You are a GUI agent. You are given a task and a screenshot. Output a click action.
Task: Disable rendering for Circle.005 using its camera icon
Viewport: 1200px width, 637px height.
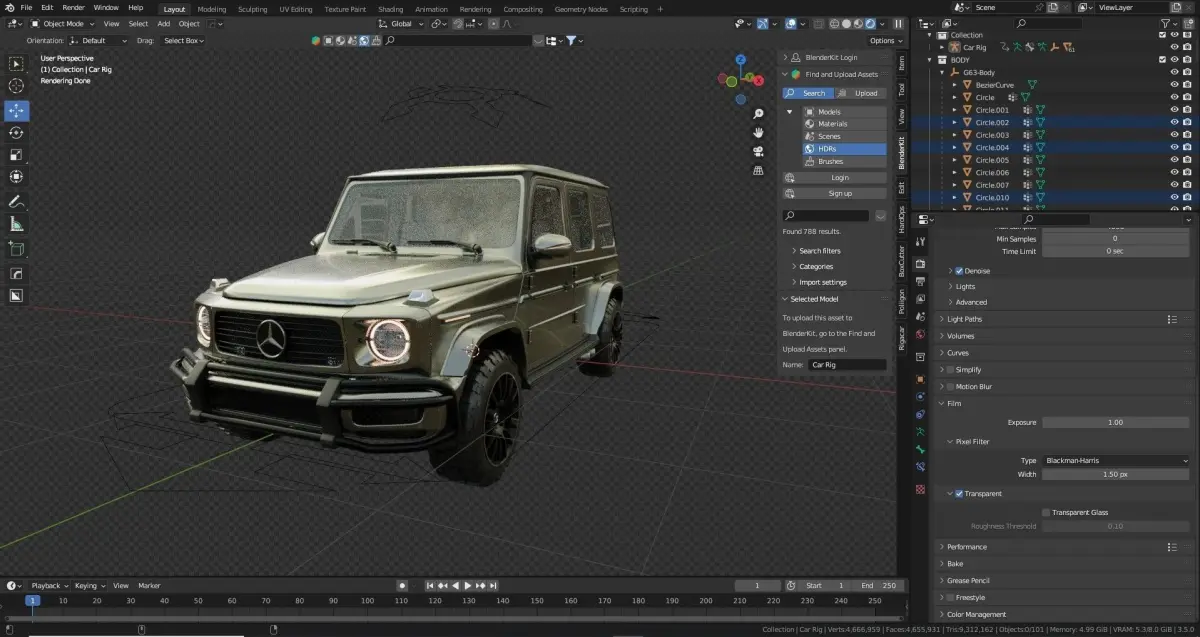click(1188, 160)
